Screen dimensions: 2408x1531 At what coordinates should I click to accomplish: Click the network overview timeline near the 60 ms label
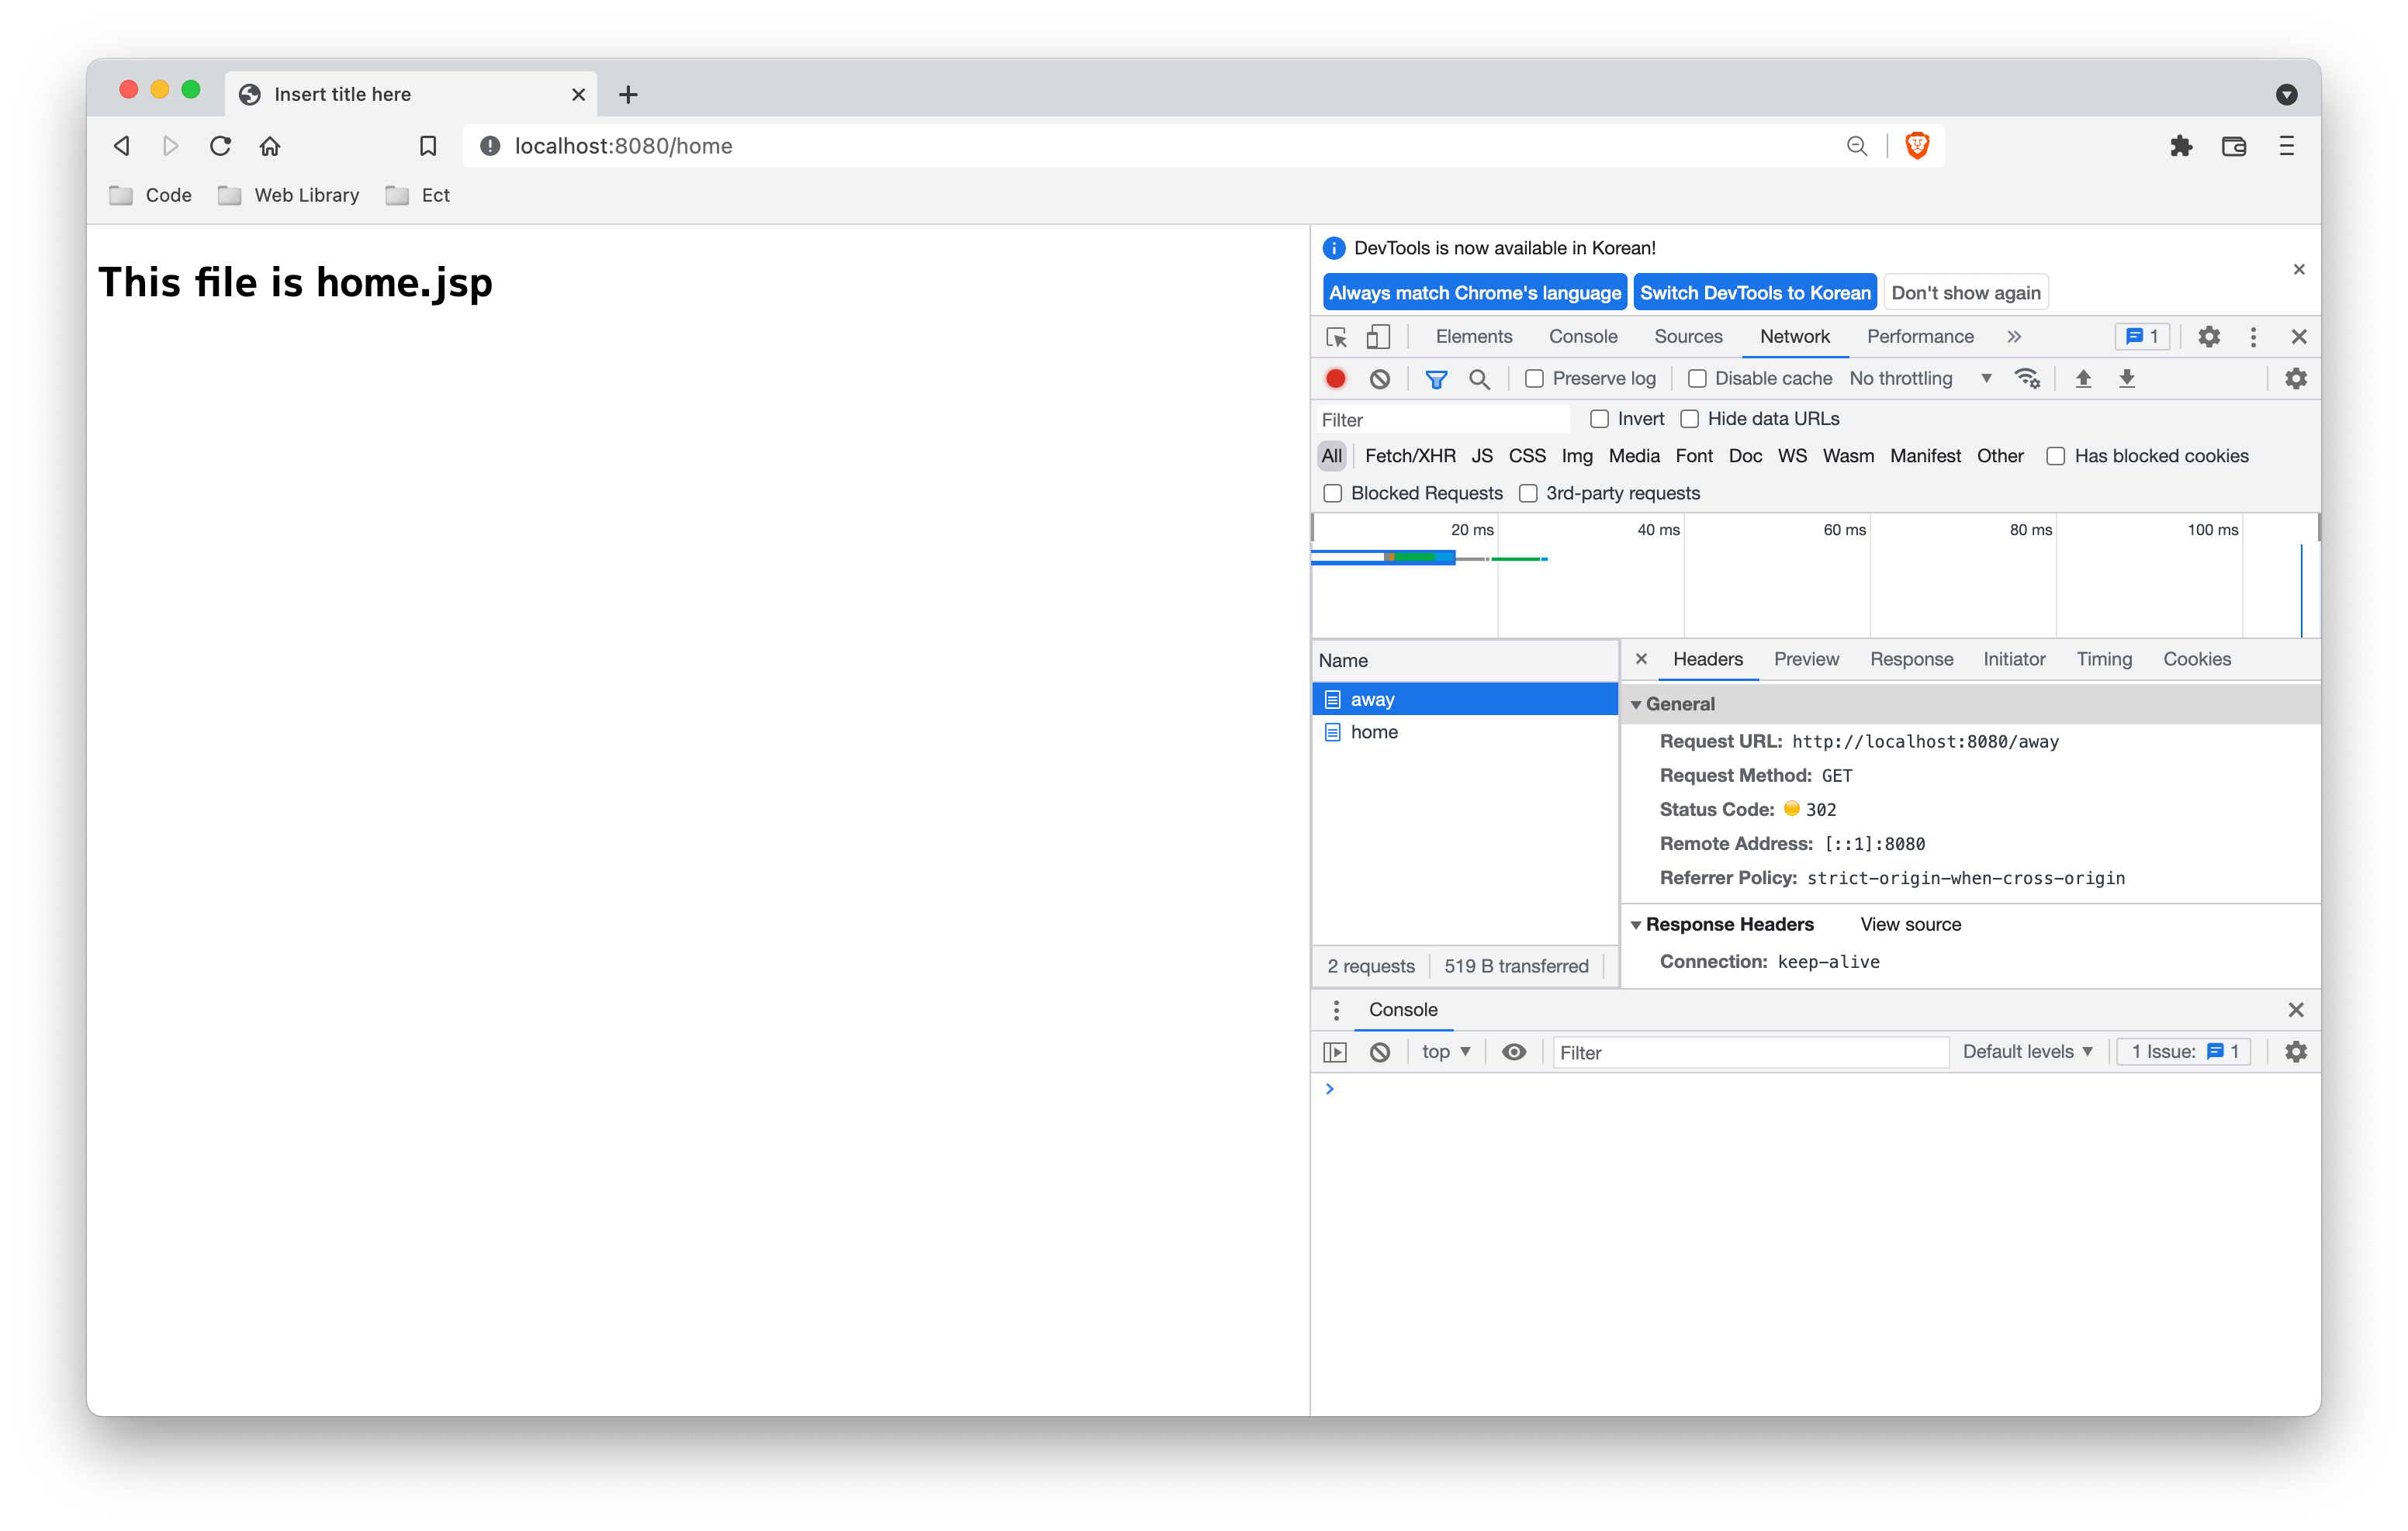point(1845,530)
